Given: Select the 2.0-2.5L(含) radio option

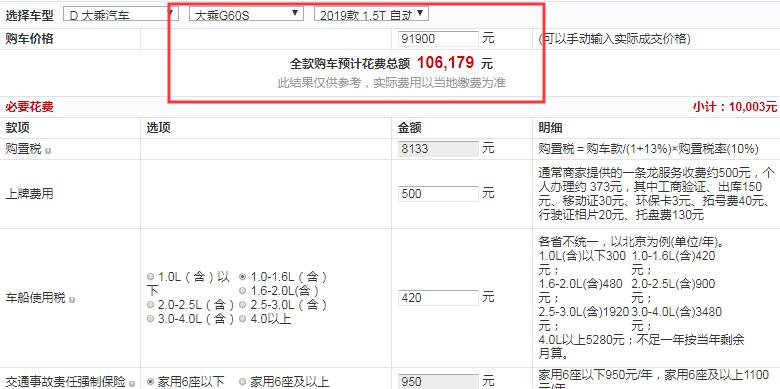Looking at the screenshot, I should [x=151, y=304].
